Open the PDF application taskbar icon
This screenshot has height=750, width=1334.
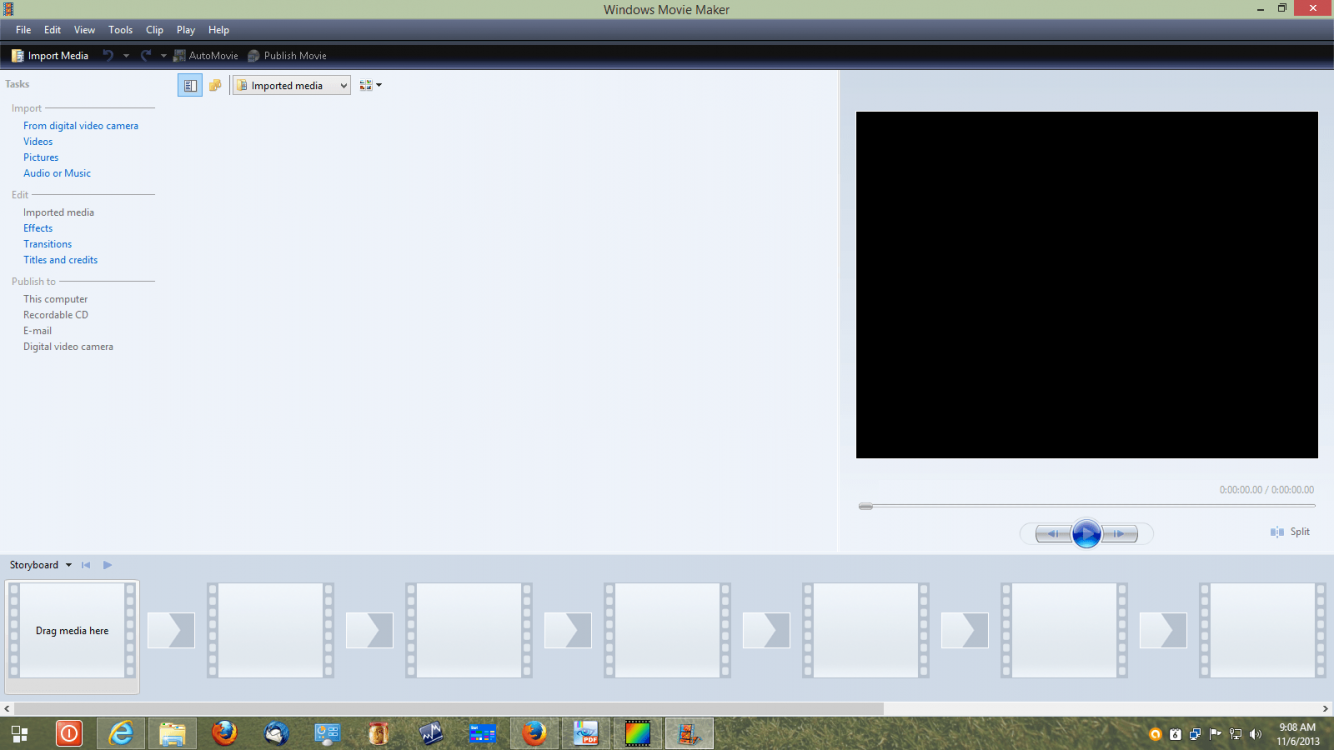(x=585, y=734)
